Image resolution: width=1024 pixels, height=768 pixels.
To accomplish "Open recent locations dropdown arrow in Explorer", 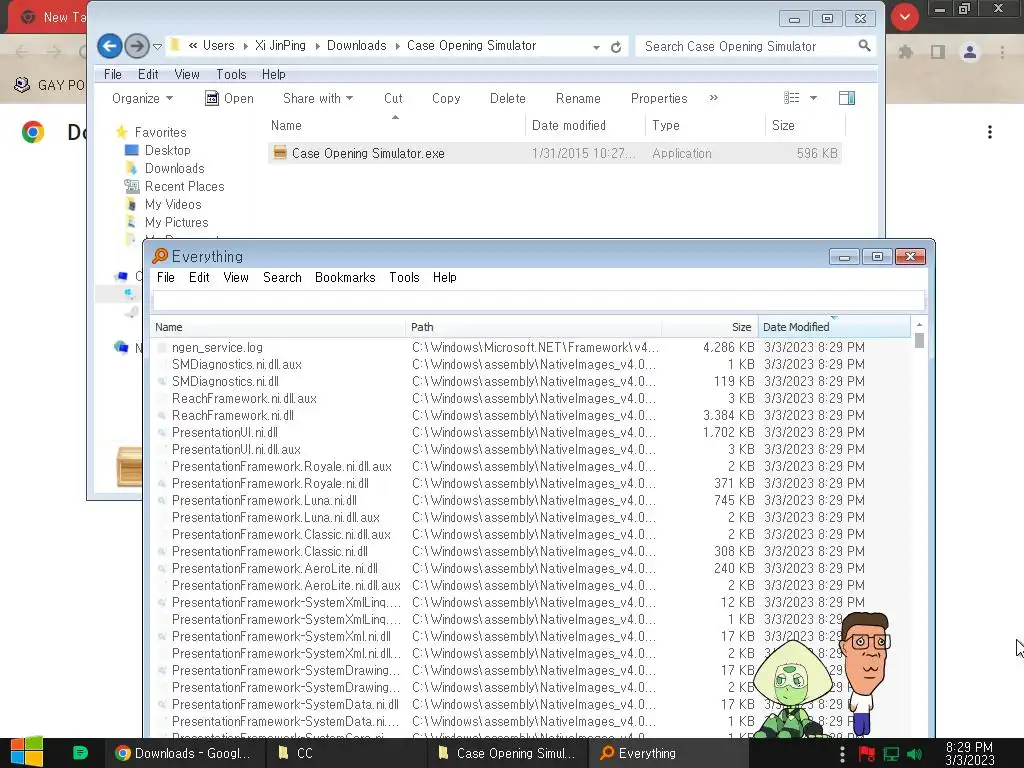I will (157, 47).
